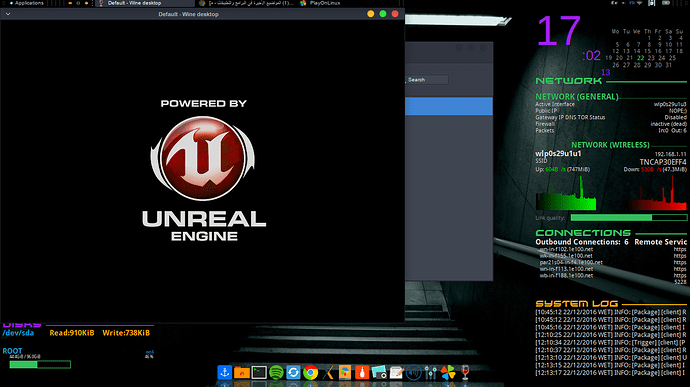Viewport: 690px width, 387px height.
Task: Click the ROOT disk usage bar
Action: pyautogui.click(x=40, y=365)
